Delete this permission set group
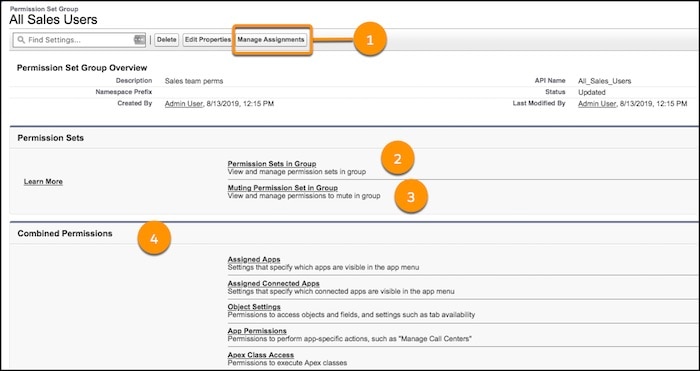 (167, 40)
